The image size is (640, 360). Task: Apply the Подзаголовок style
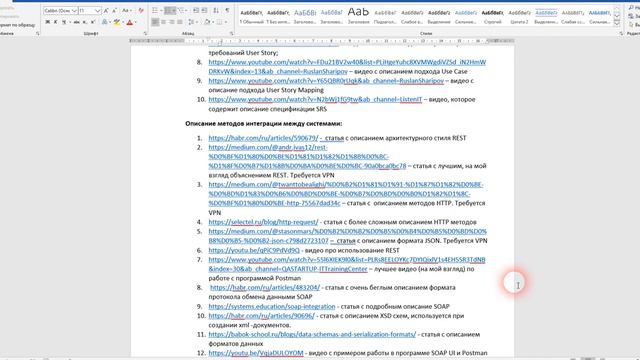(x=385, y=16)
